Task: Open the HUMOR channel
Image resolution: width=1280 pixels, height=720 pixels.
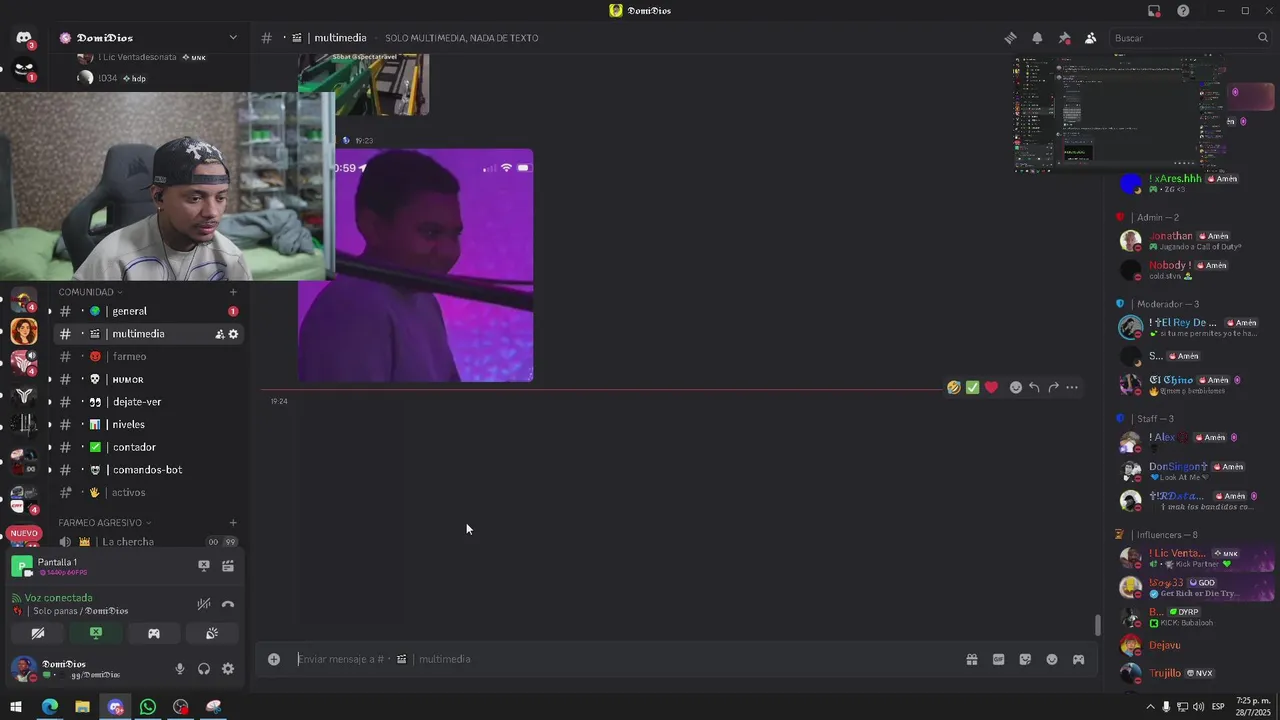Action: pos(148,379)
